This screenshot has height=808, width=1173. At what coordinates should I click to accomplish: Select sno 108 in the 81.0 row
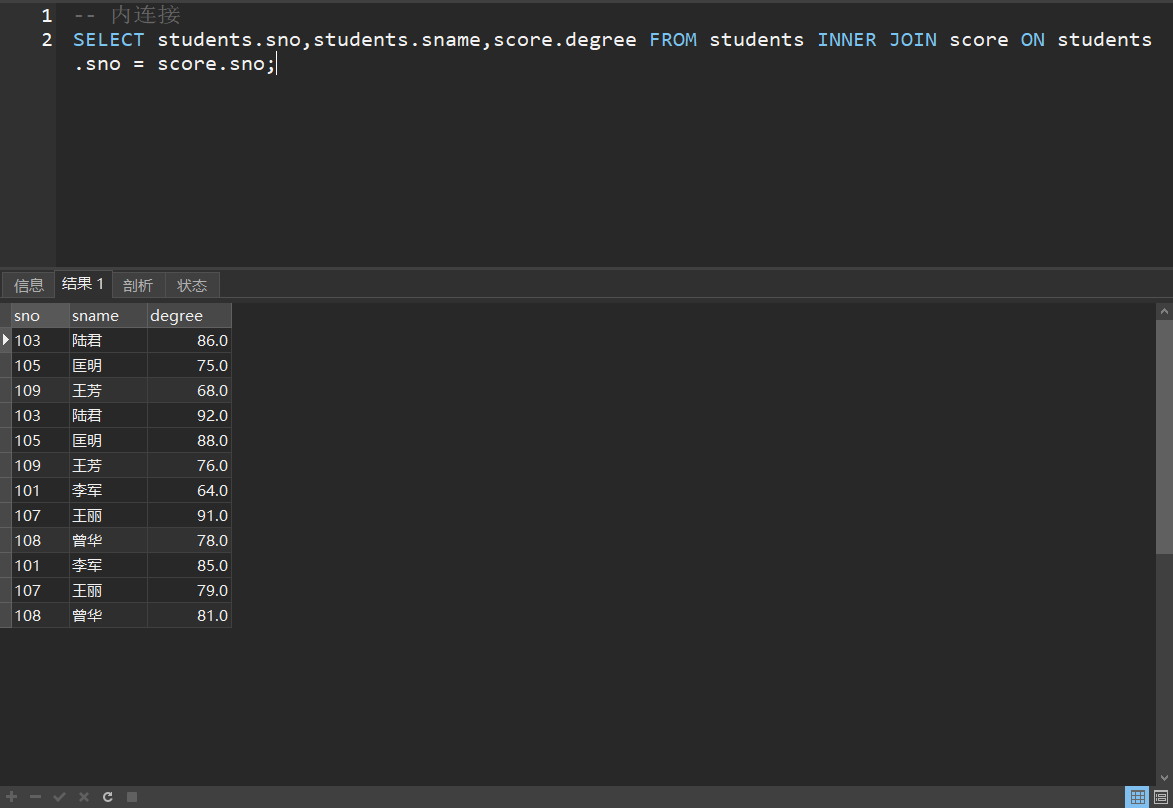point(40,616)
